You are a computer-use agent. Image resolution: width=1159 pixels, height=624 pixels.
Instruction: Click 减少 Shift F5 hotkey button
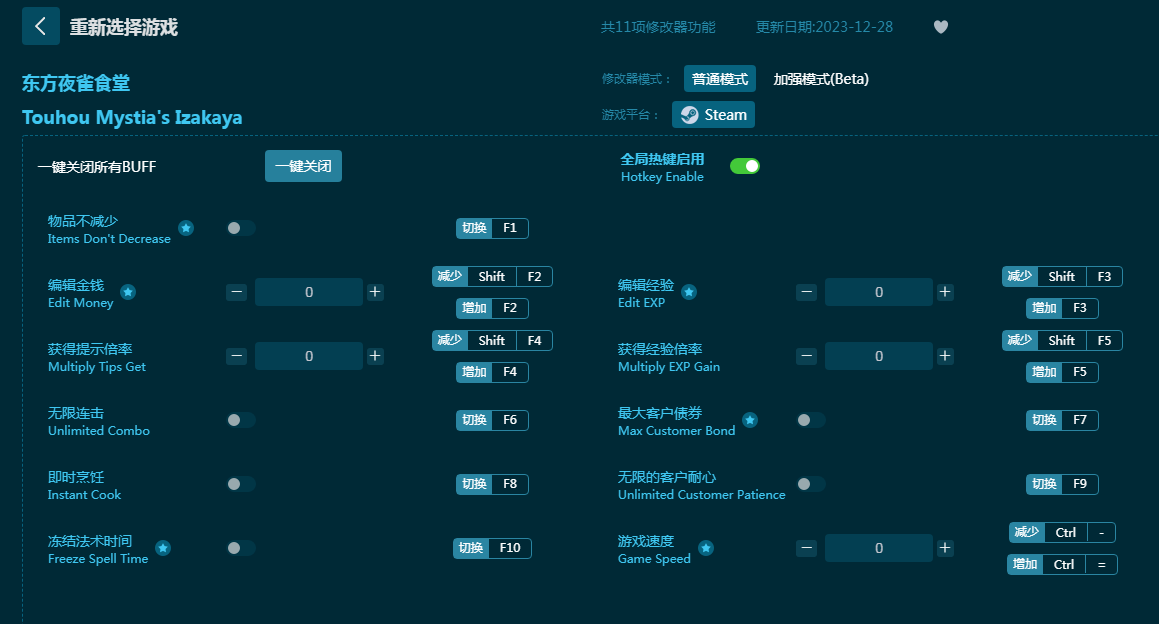[1062, 341]
